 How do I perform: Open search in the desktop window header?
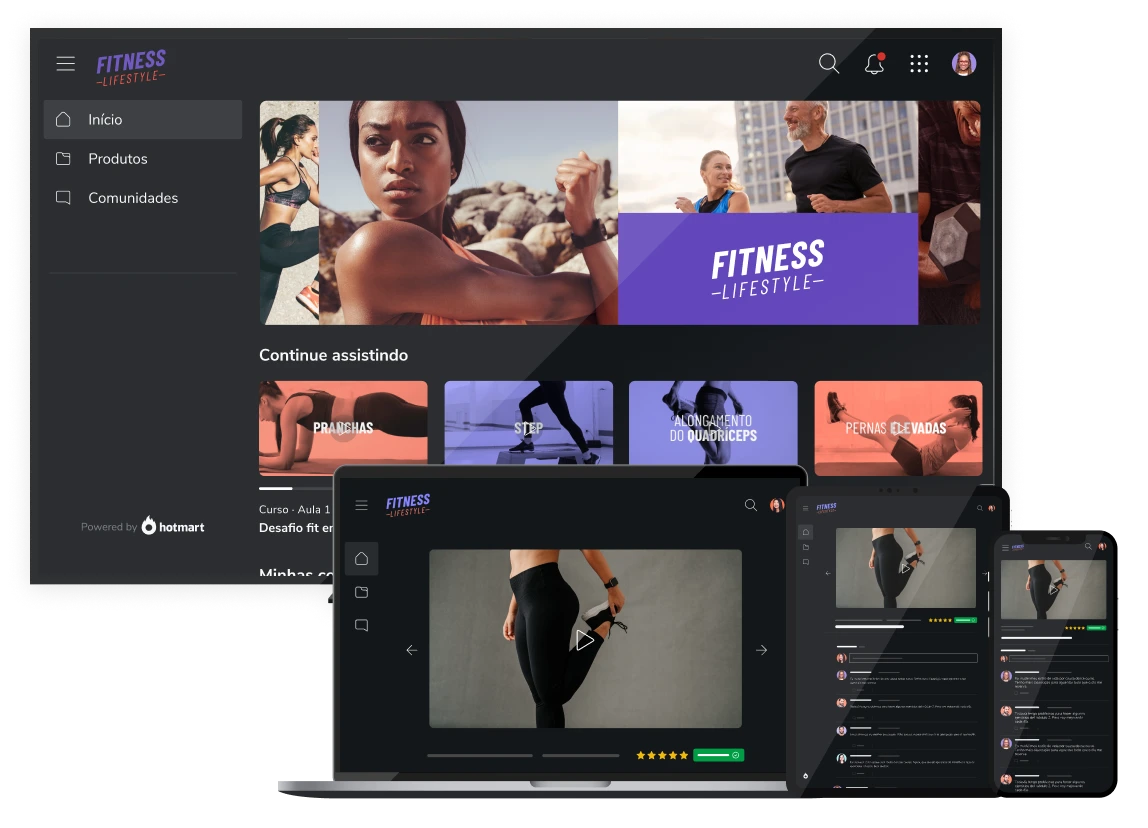(x=829, y=64)
